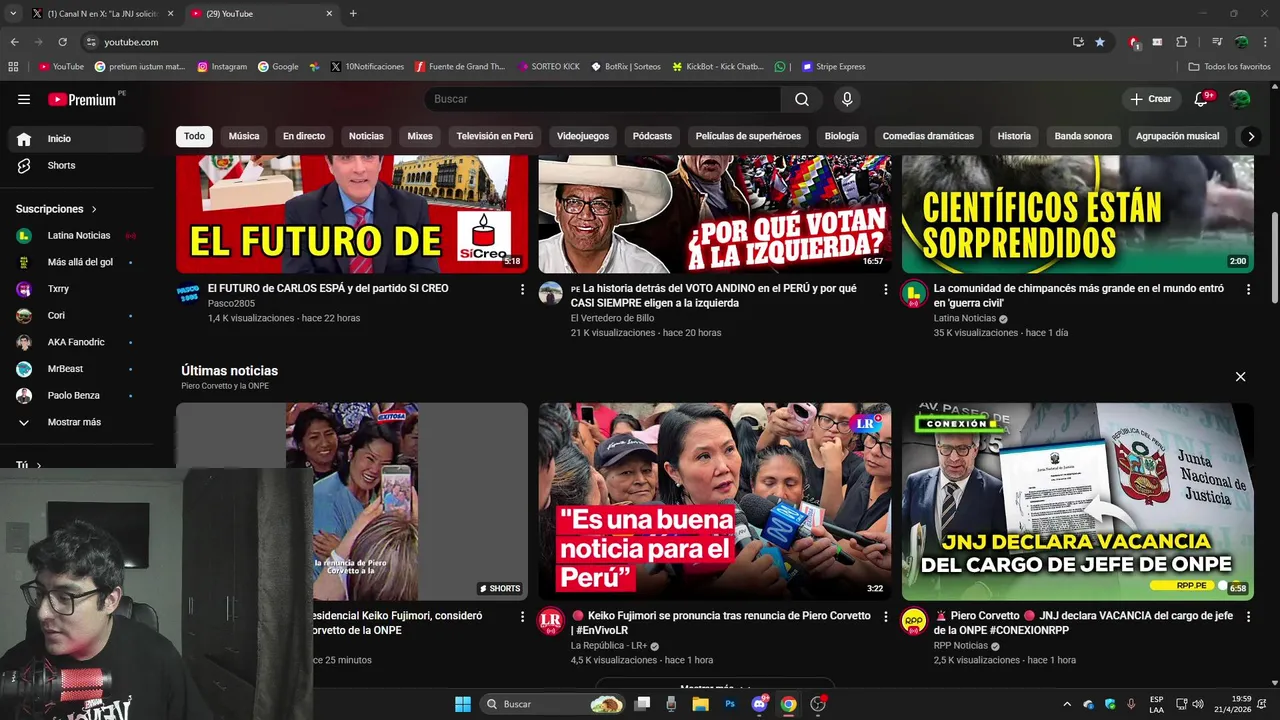The width and height of the screenshot is (1280, 720).
Task: Click Pasco2805 channel name
Action: coord(231,303)
